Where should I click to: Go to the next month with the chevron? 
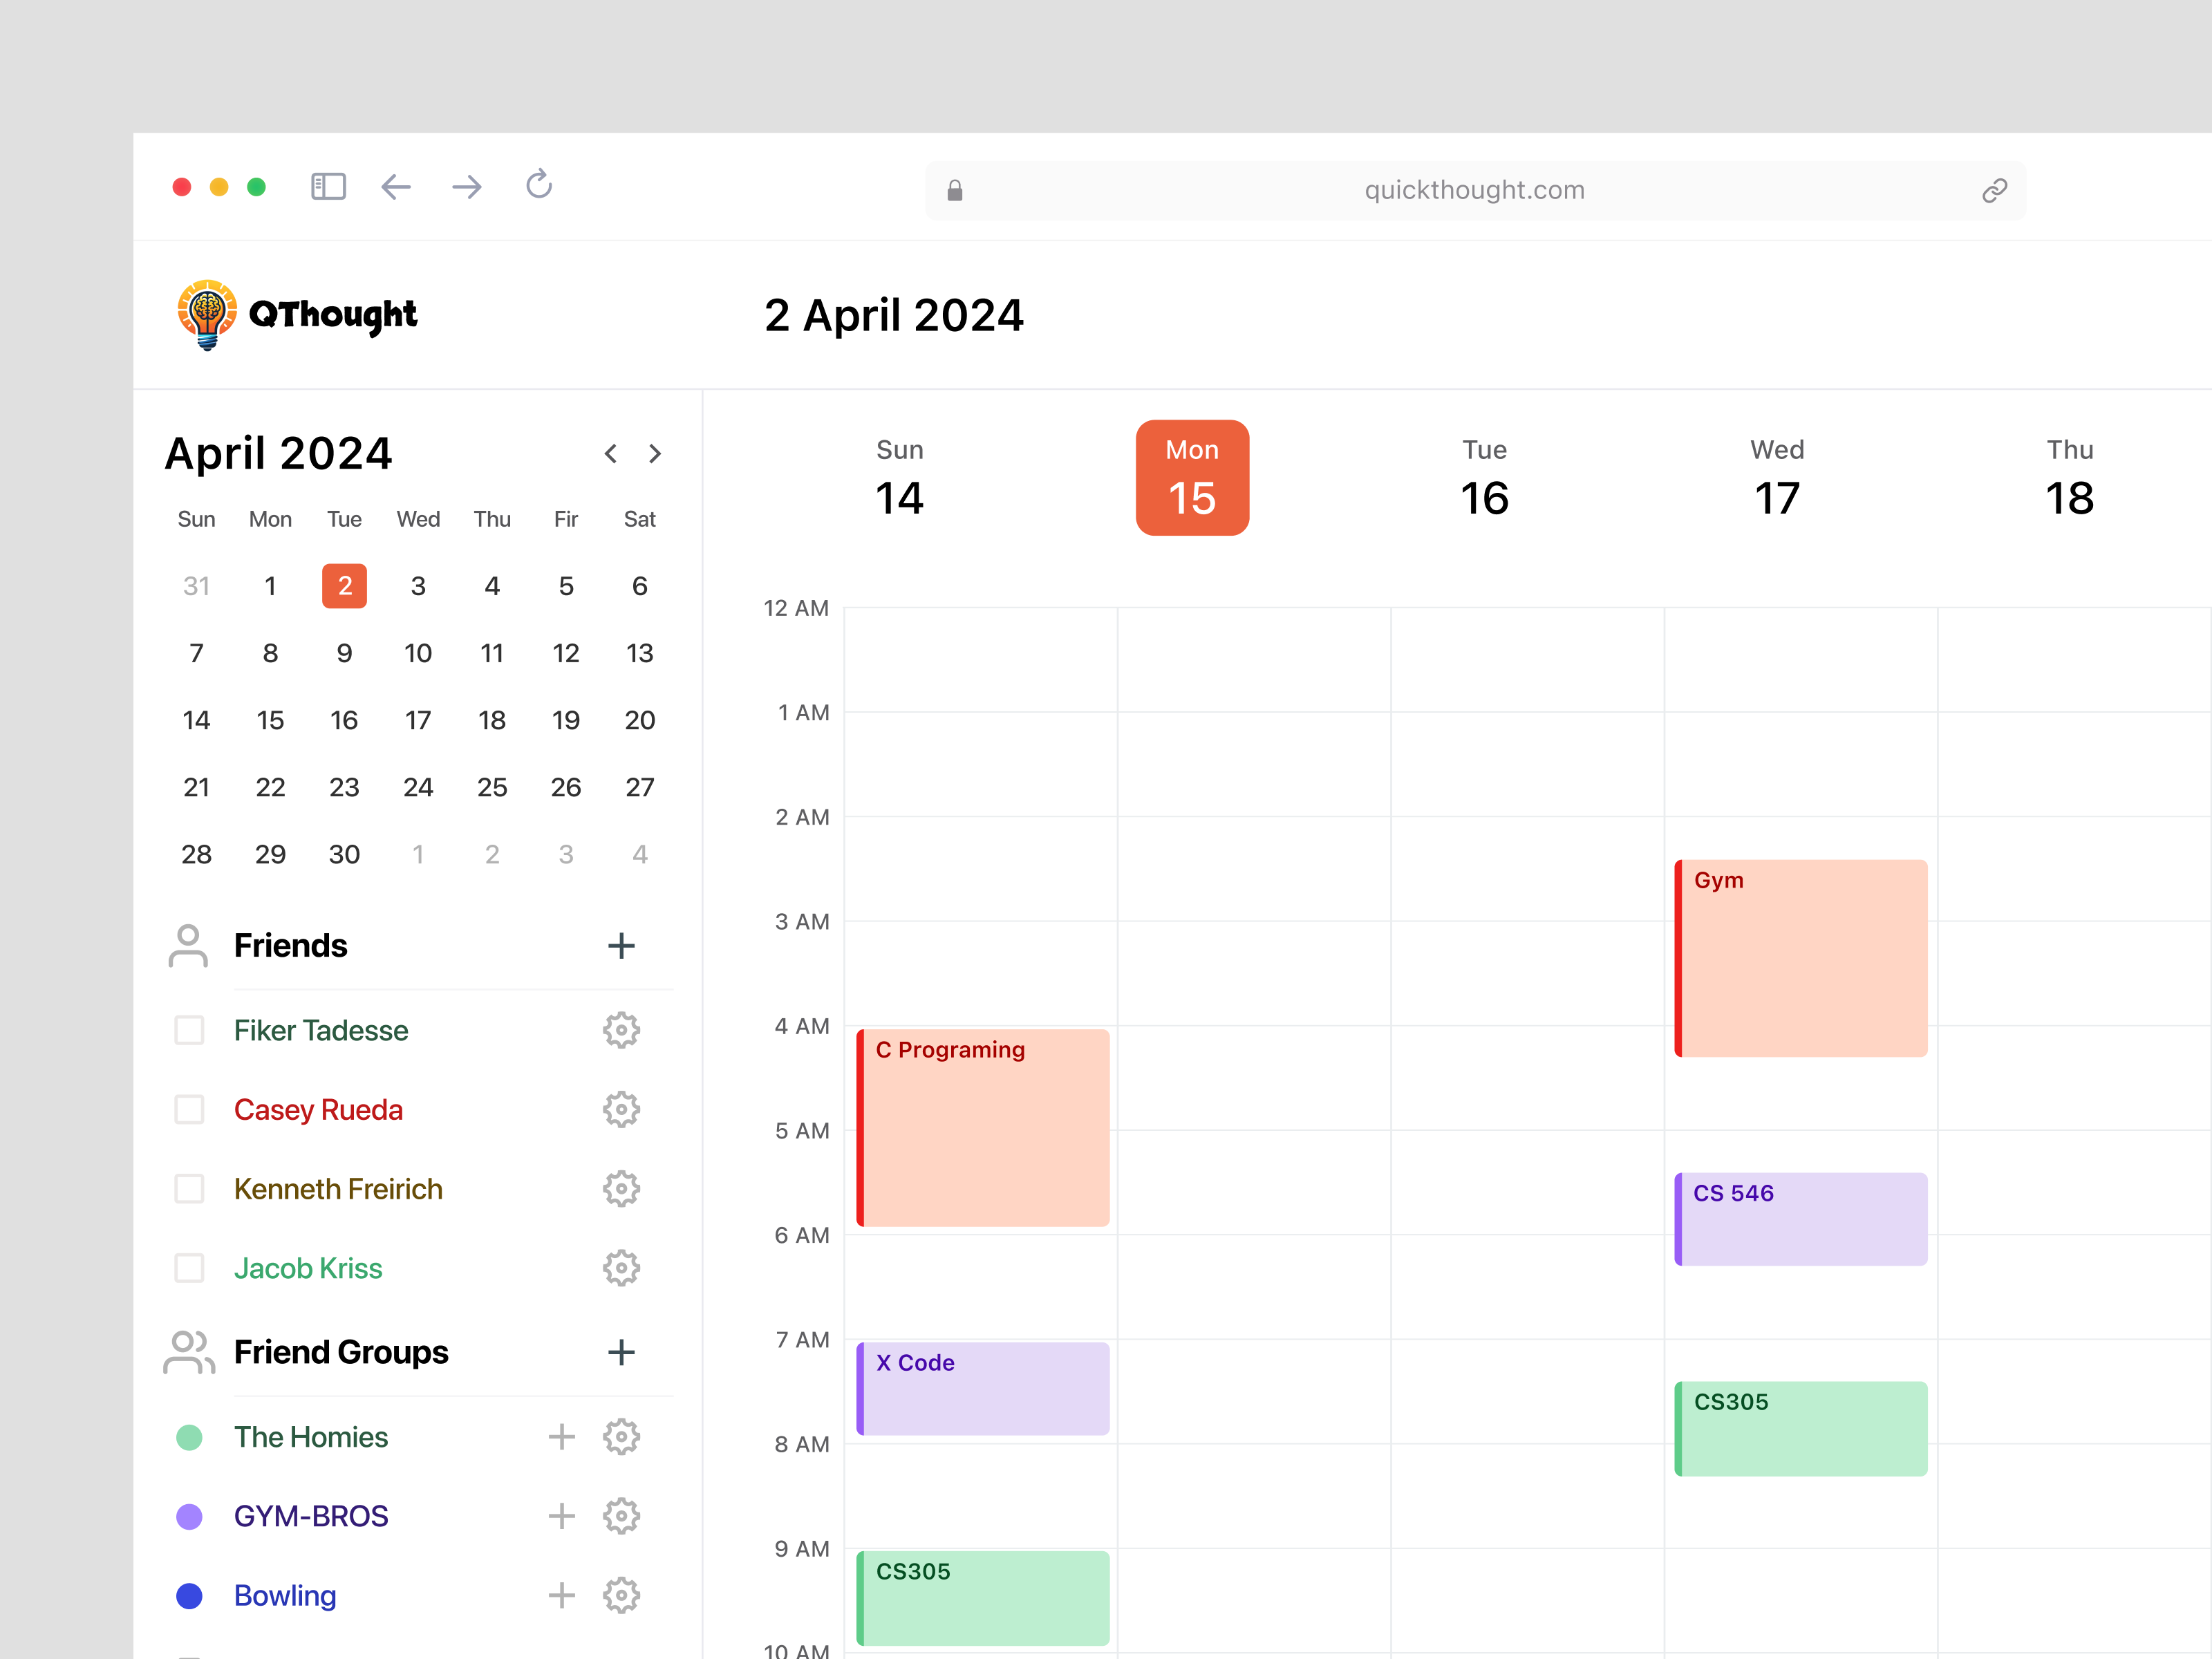coord(656,453)
